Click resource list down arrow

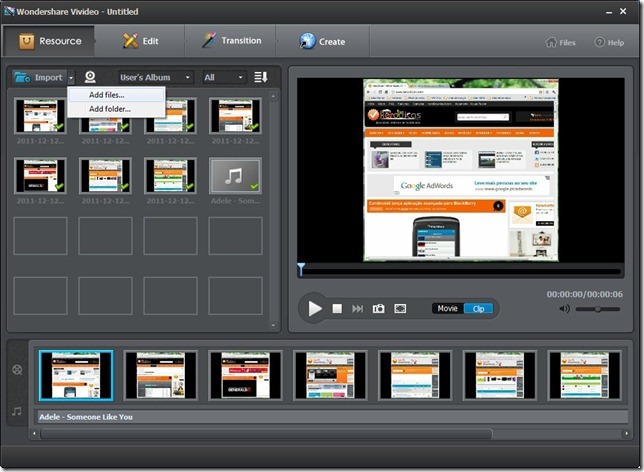274,325
